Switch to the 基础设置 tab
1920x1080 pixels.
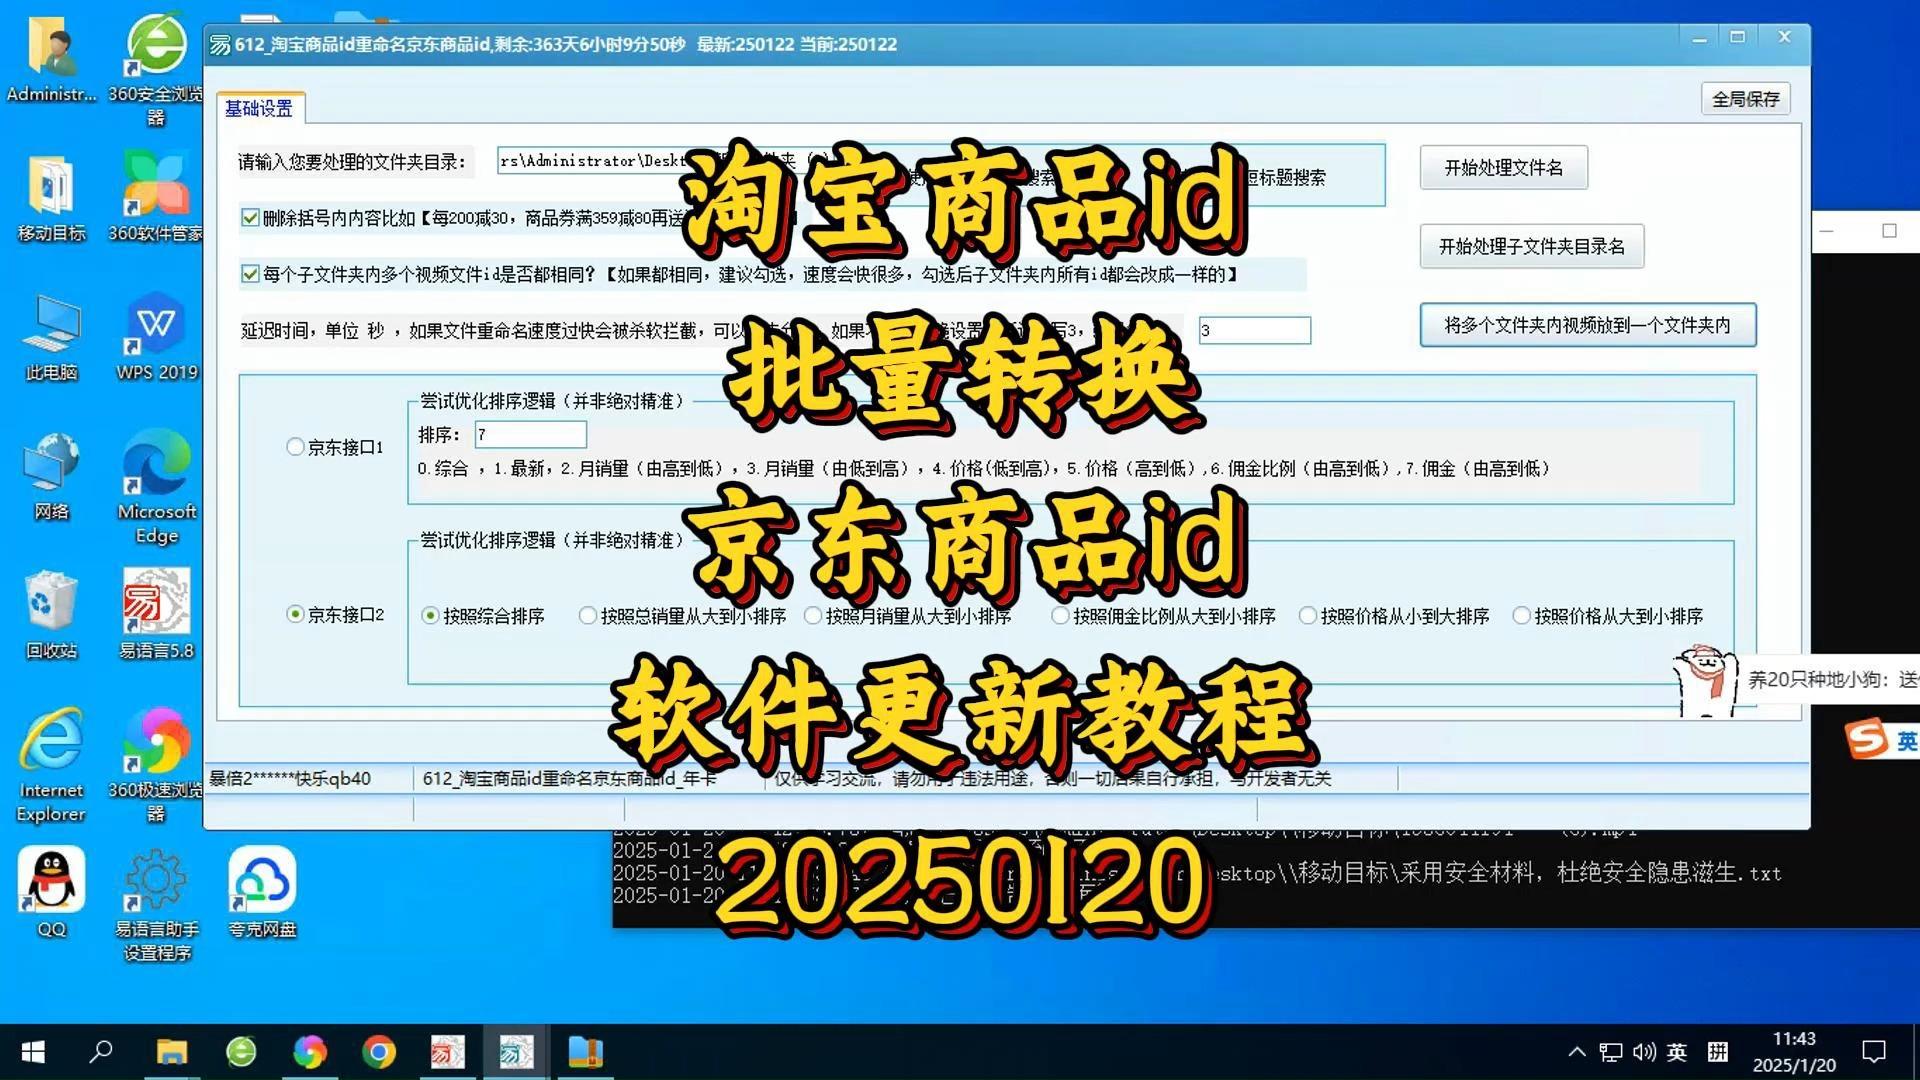pos(261,108)
